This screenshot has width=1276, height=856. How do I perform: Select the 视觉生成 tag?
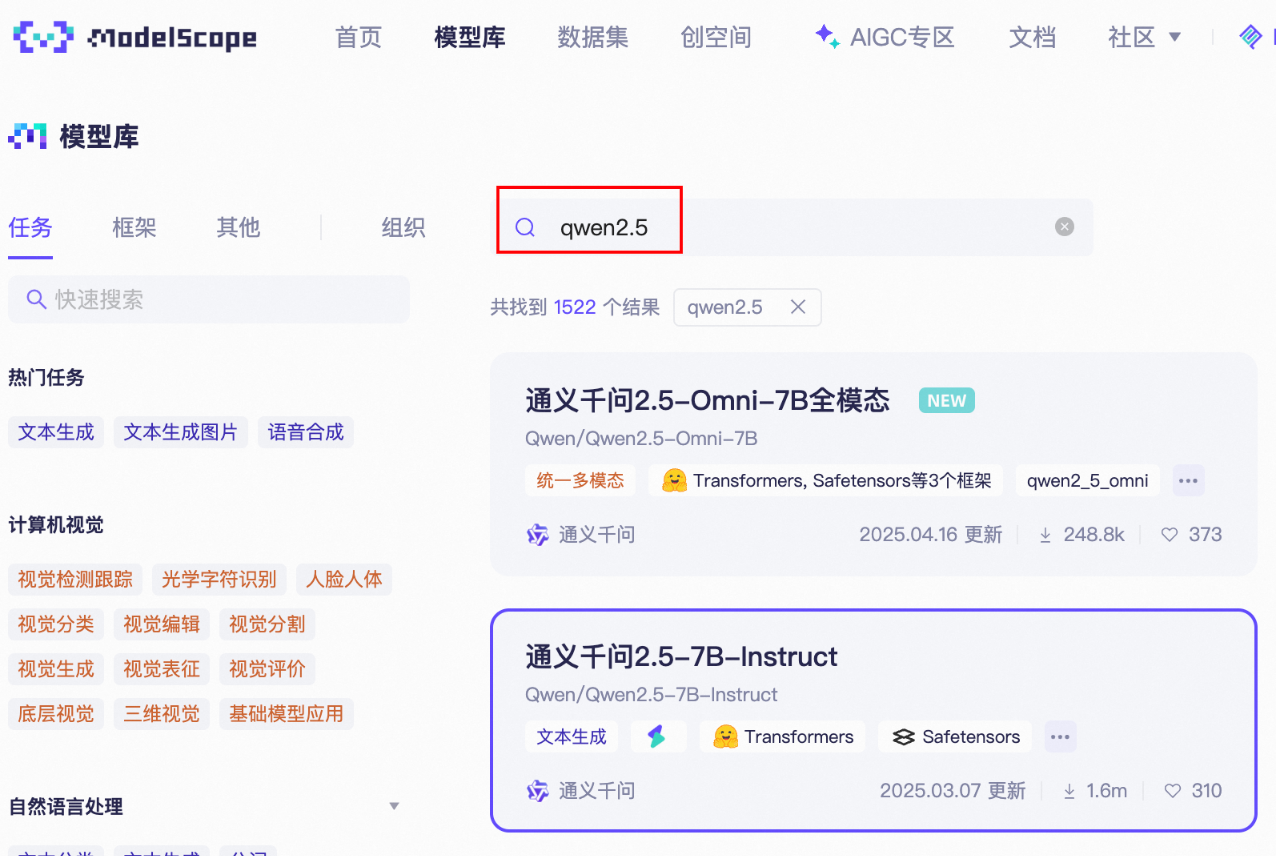click(x=56, y=669)
